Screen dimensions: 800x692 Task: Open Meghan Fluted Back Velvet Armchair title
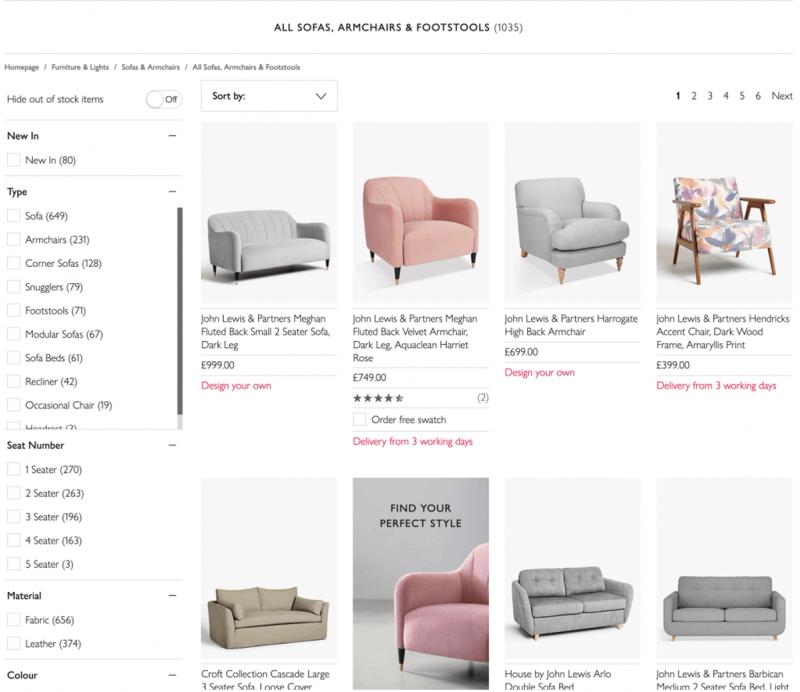tap(415, 338)
